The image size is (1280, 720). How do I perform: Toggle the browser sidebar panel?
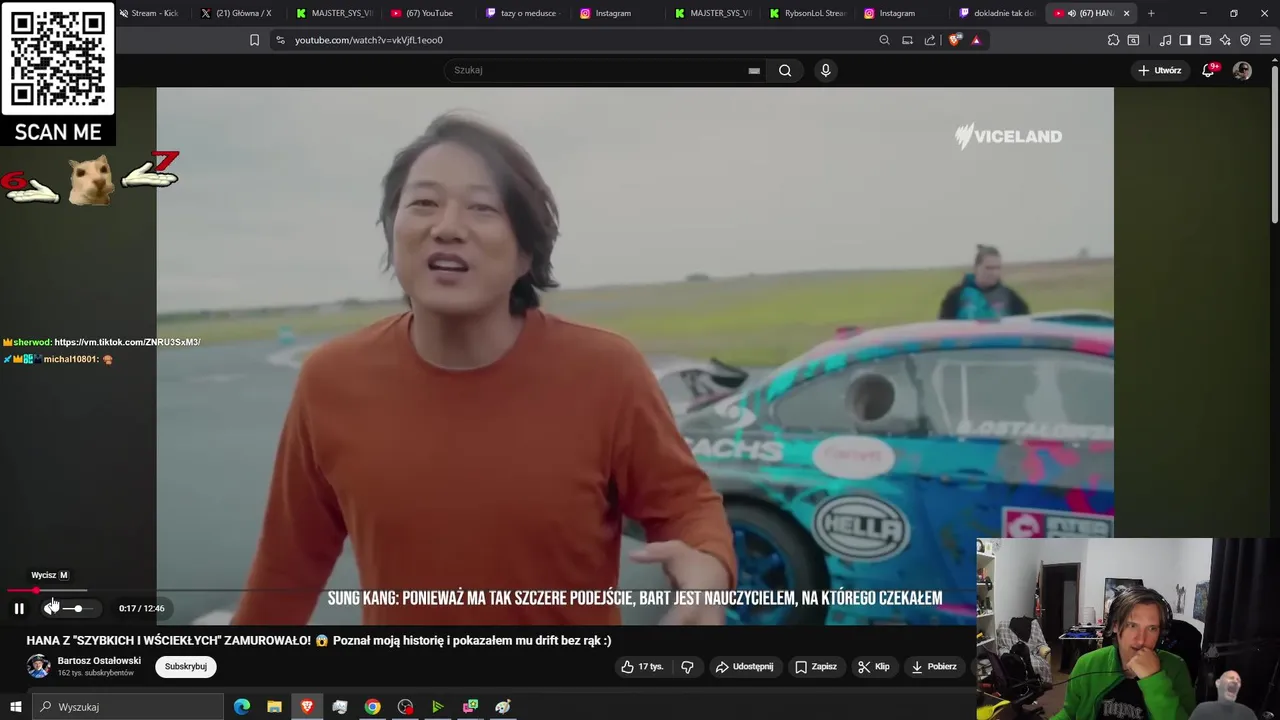[1185, 40]
